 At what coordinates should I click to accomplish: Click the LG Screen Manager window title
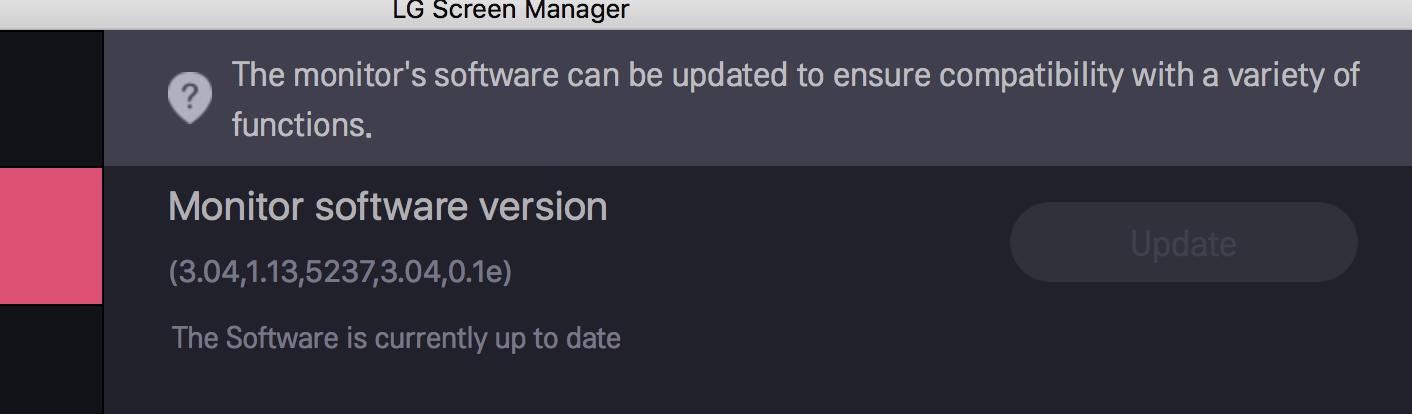pos(511,11)
